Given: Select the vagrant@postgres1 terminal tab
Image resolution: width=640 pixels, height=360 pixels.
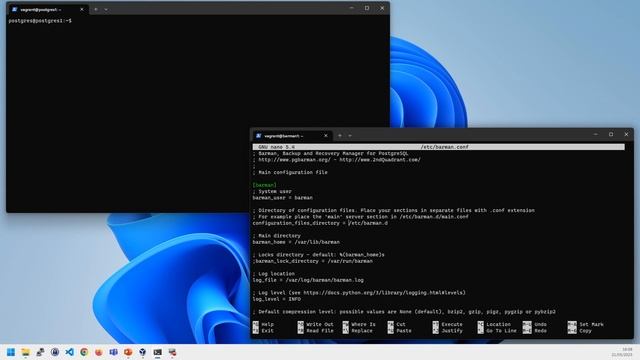Looking at the screenshot, I should coord(48,9).
